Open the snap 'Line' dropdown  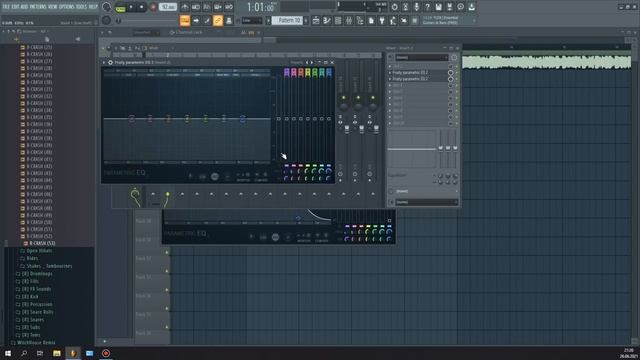point(251,20)
